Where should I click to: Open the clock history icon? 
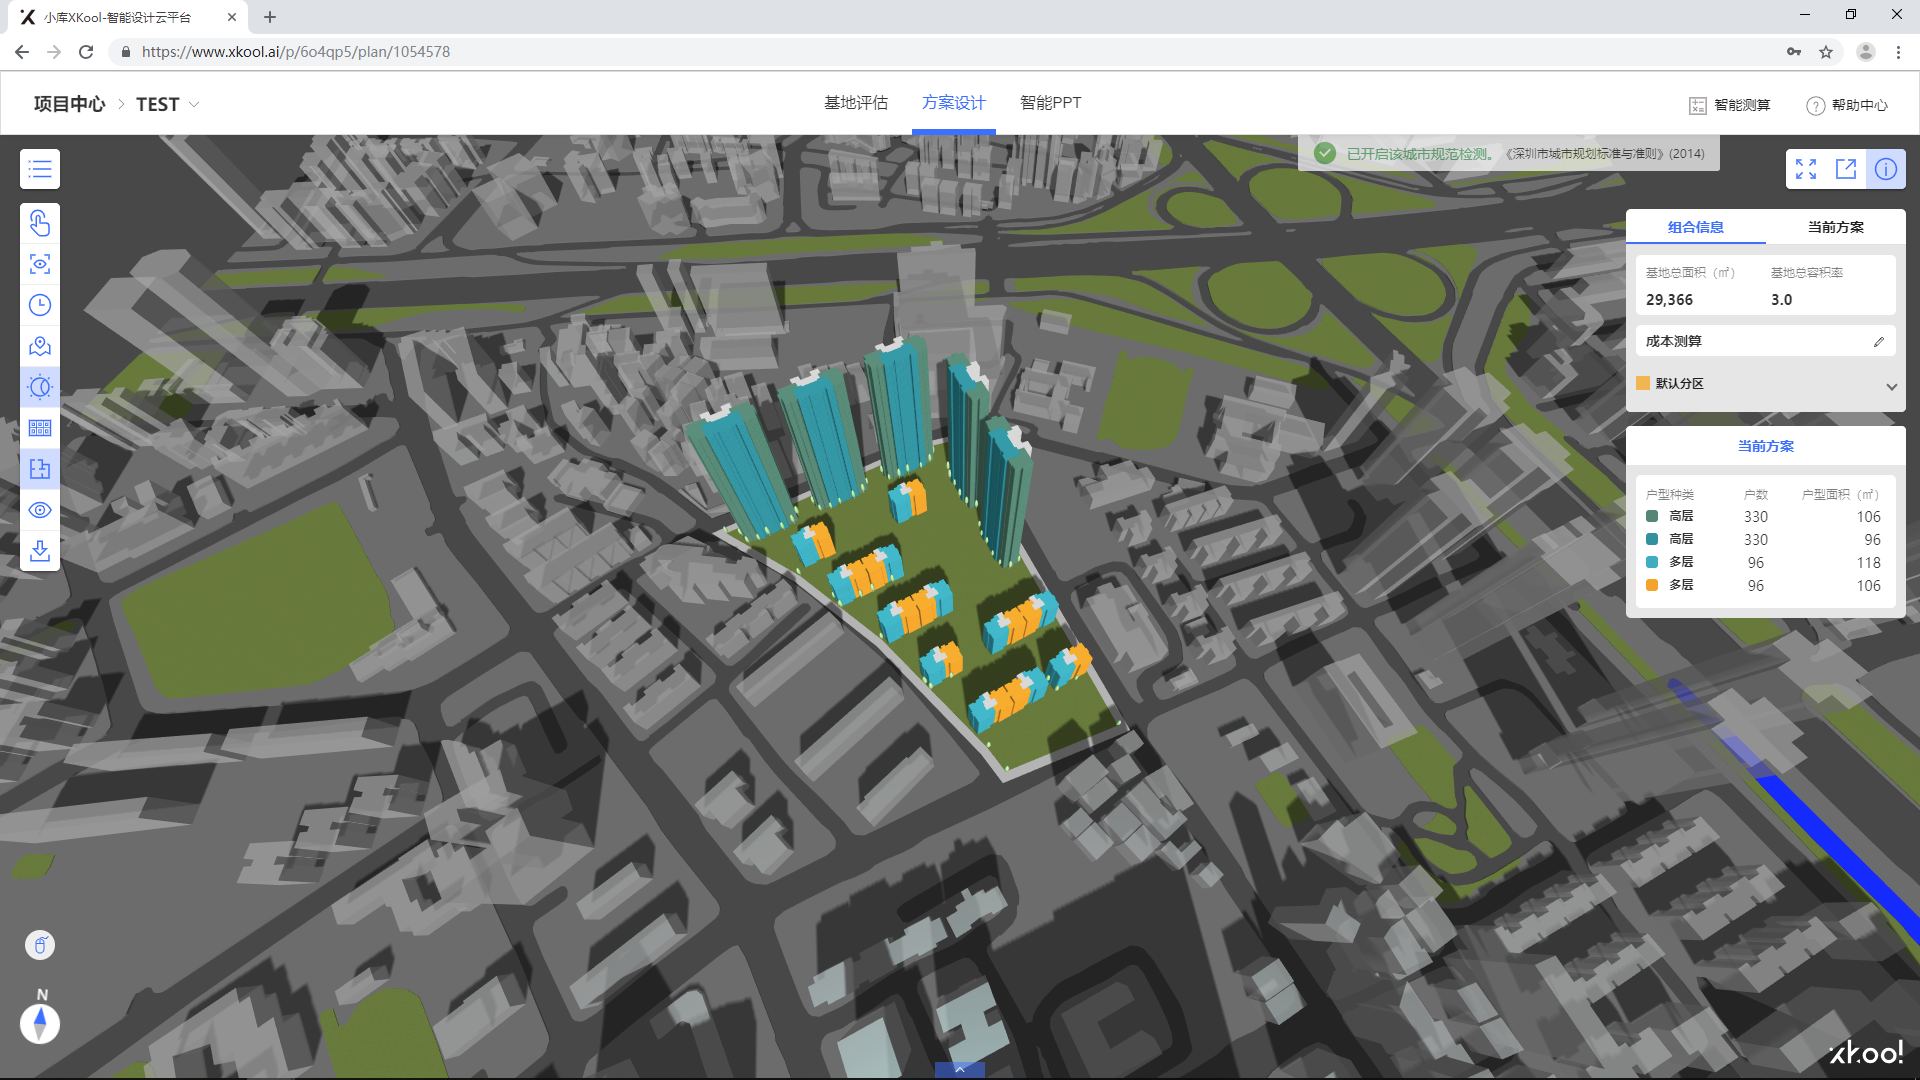pyautogui.click(x=40, y=305)
